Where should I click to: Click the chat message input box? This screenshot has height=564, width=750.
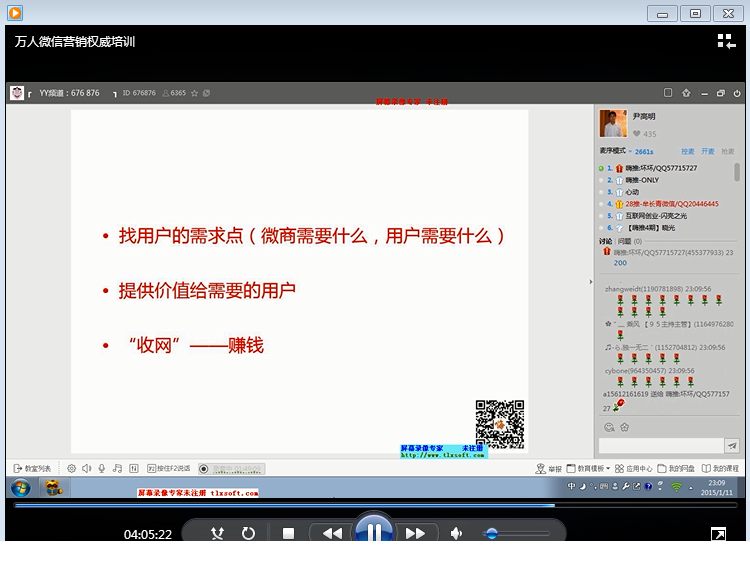[661, 446]
